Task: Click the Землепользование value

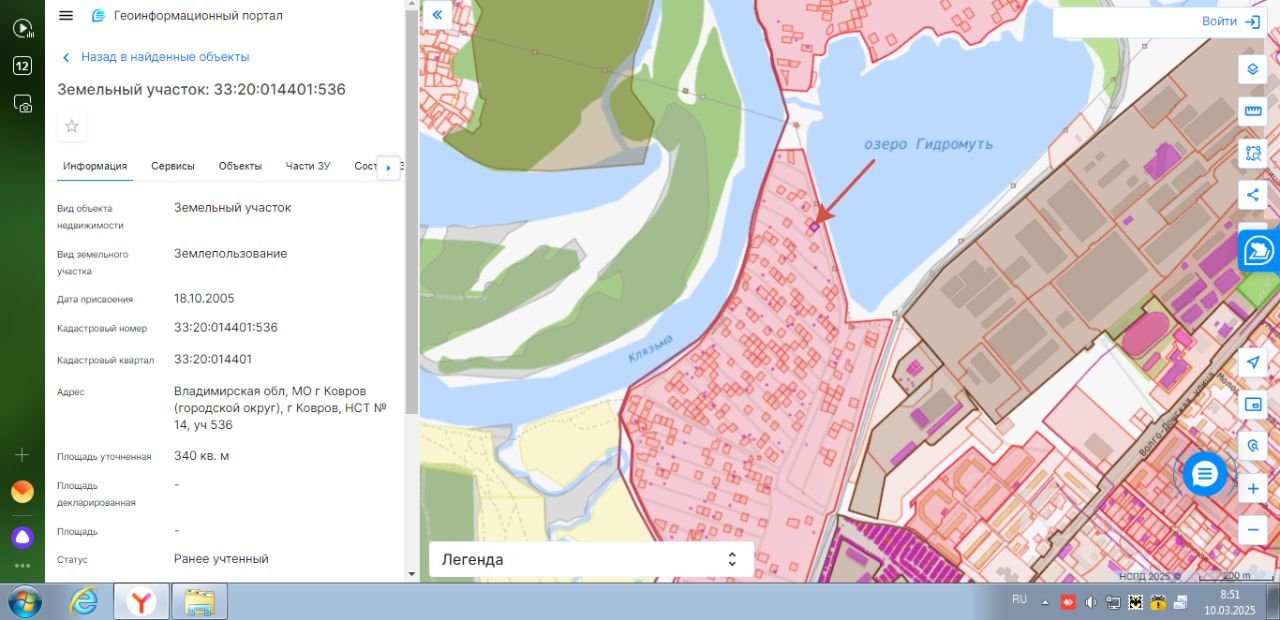Action: (230, 254)
